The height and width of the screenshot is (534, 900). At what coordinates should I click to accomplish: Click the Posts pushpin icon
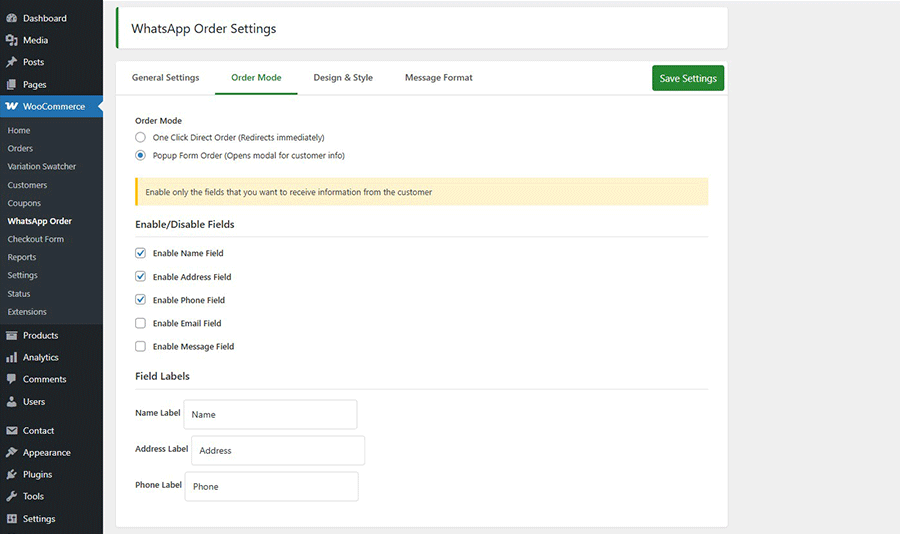click(x=11, y=62)
